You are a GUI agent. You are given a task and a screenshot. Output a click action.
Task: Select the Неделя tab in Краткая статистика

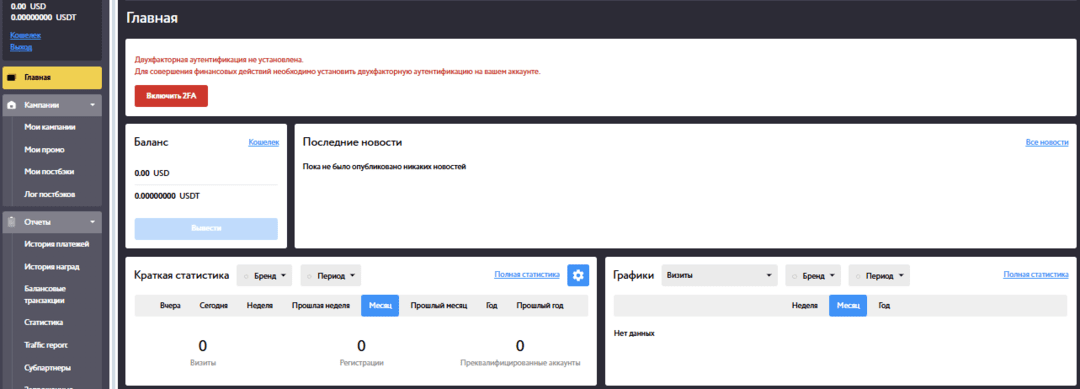click(x=260, y=306)
